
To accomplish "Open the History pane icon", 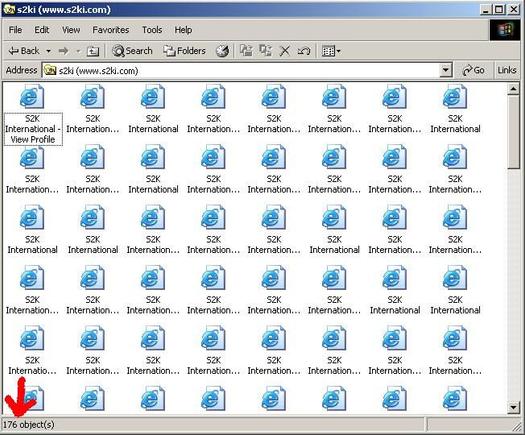I will coord(222,51).
